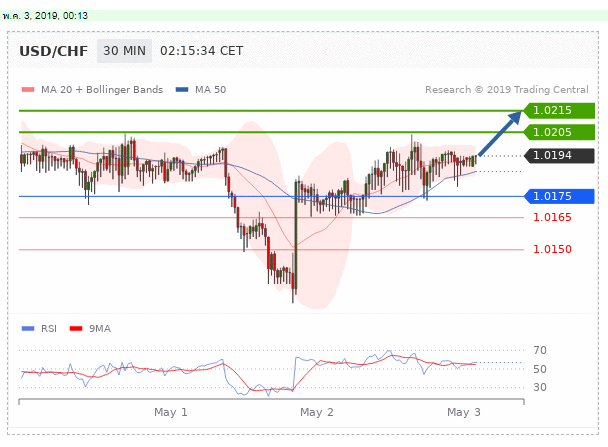Screen dimensions: 608x447
Task: Click the 1.0175 pivot price tag
Action: (x=559, y=196)
